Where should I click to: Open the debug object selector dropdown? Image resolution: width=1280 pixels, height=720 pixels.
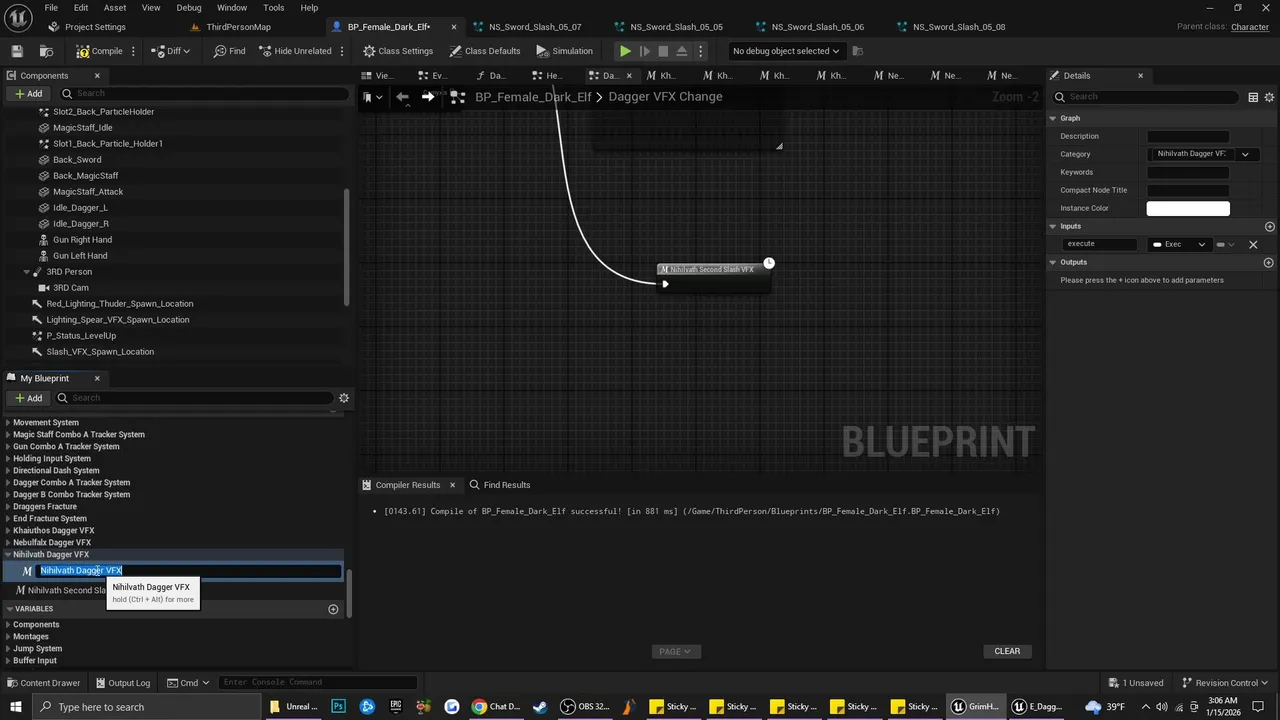(786, 51)
